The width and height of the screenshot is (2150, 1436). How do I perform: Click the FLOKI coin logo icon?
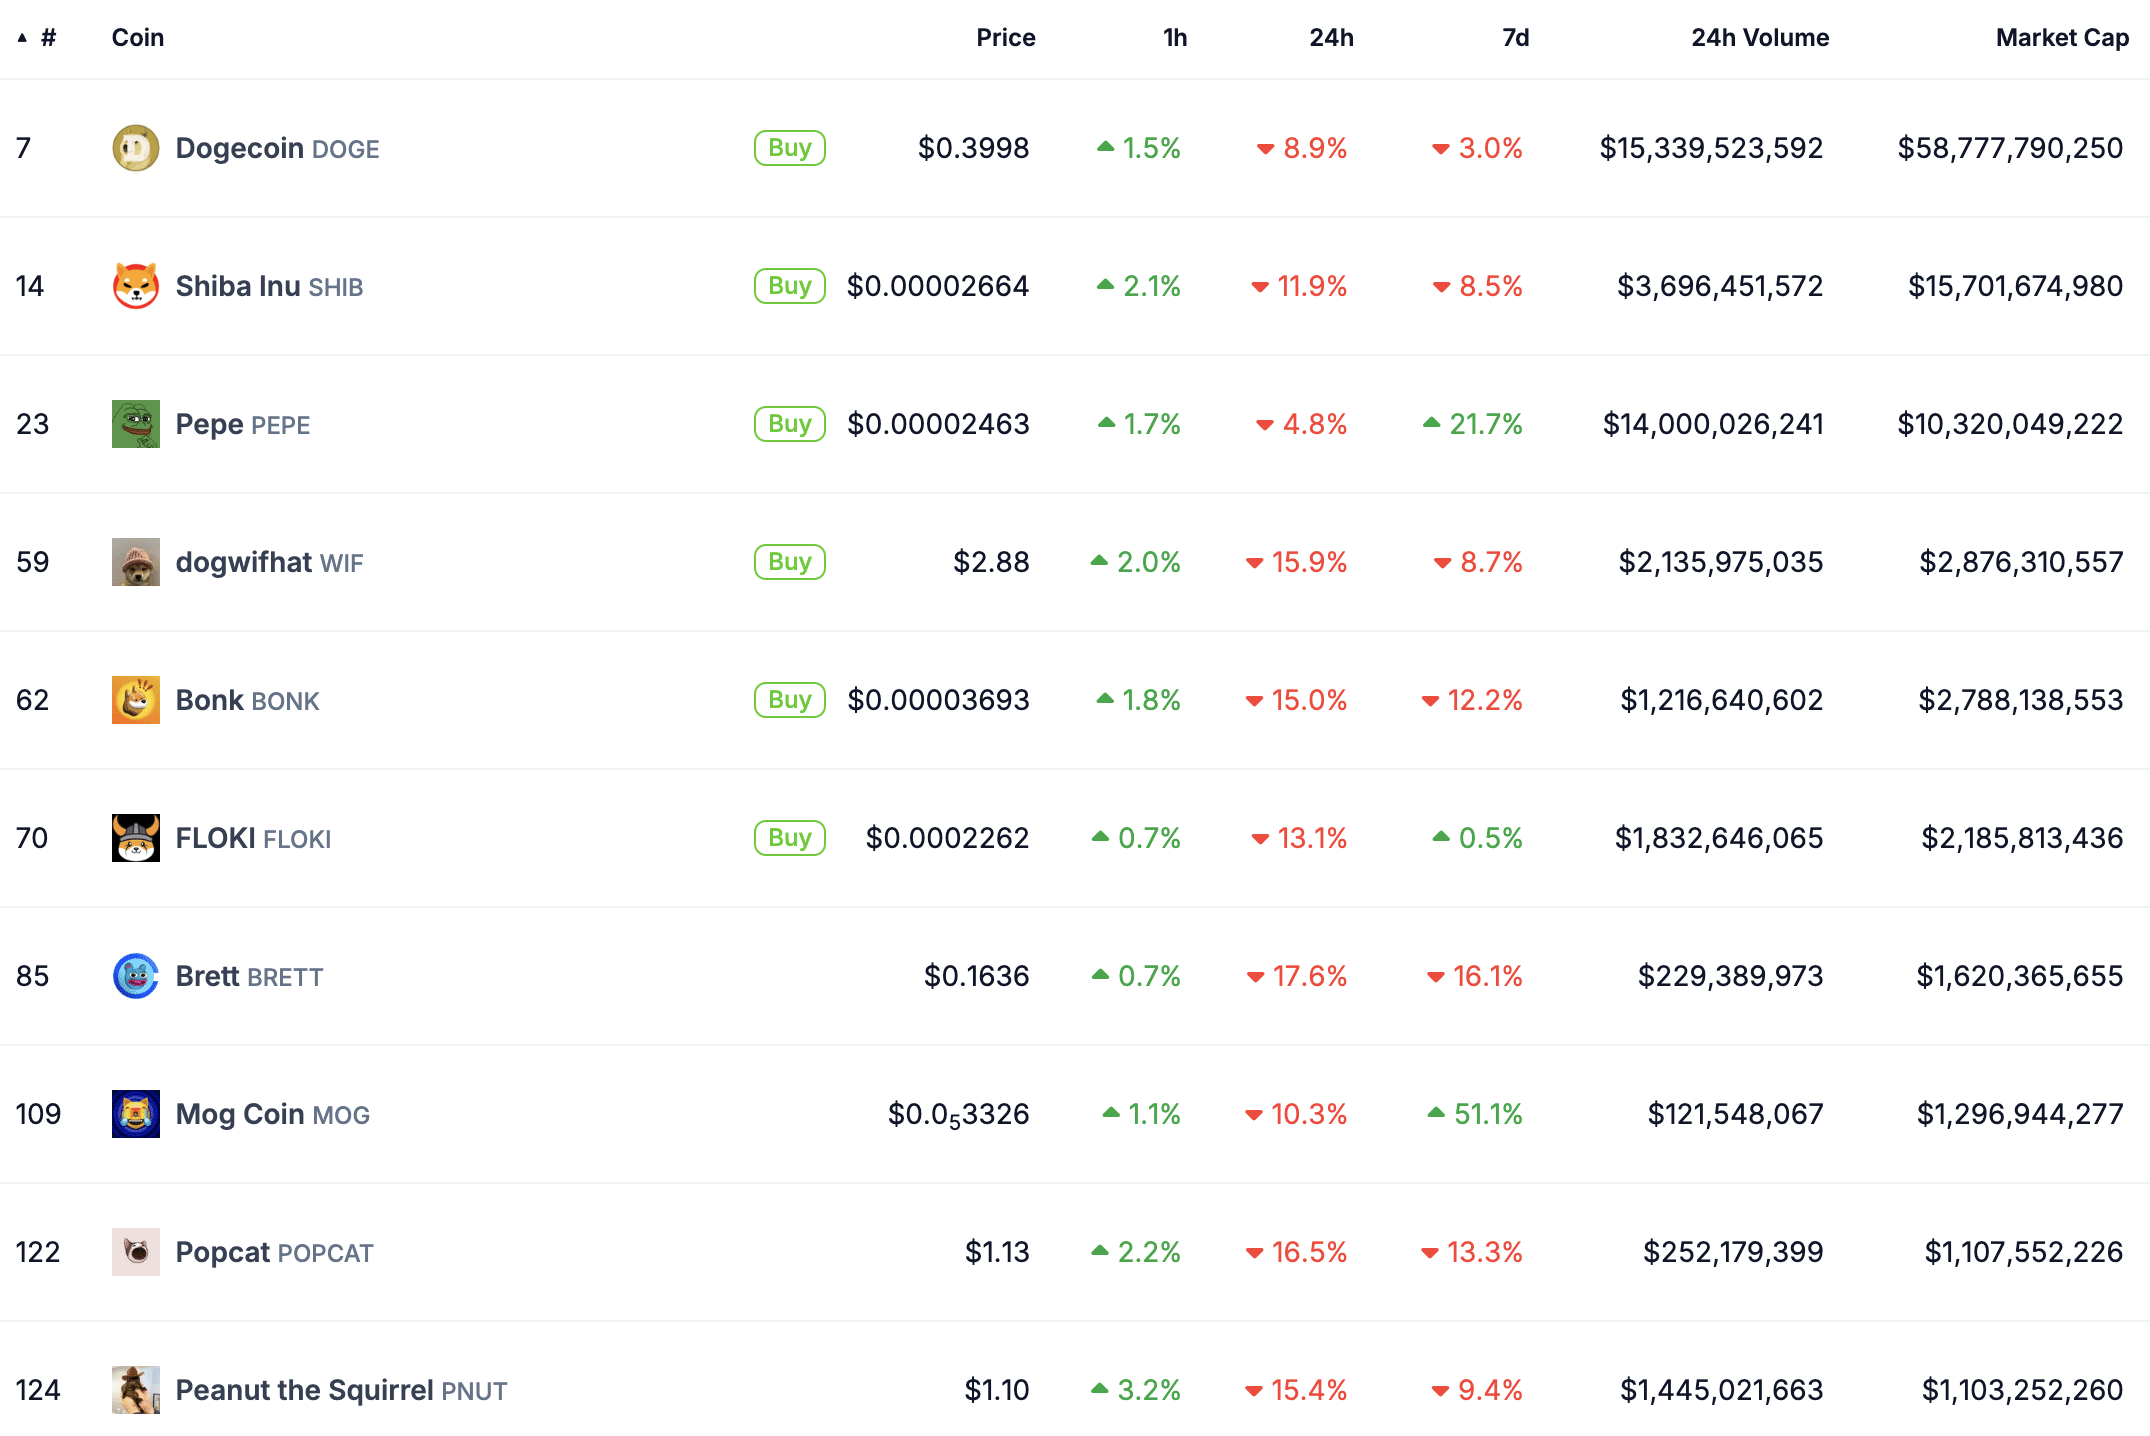point(135,838)
